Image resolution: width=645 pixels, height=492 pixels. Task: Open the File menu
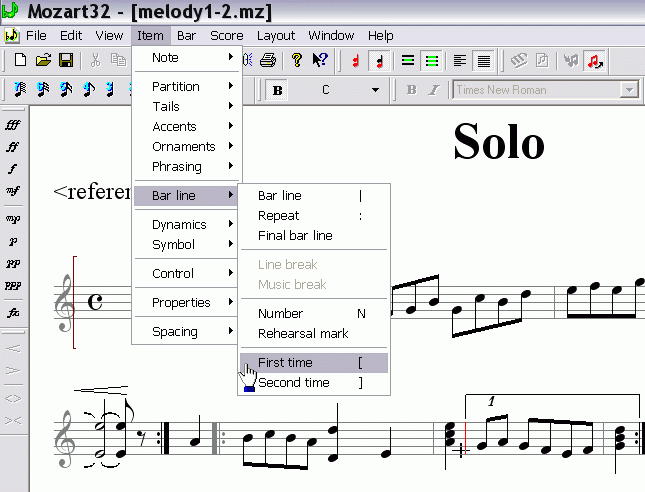point(36,36)
